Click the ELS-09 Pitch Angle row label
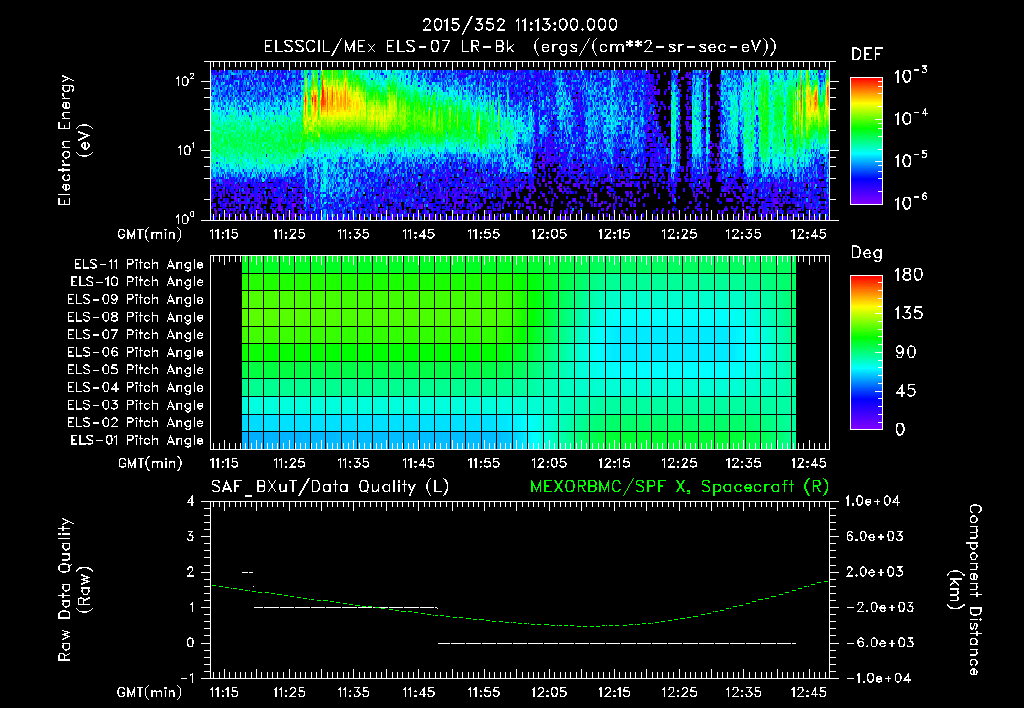 click(135, 300)
